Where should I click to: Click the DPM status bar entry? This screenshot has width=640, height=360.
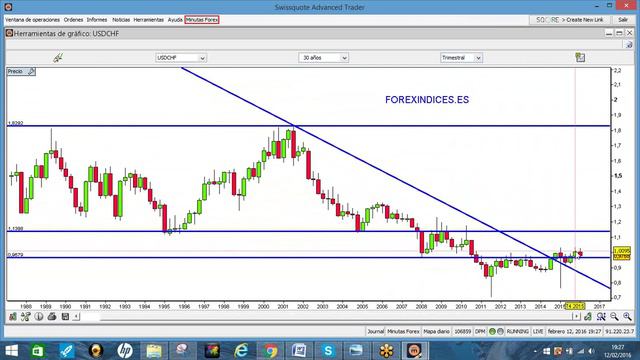(x=480, y=331)
